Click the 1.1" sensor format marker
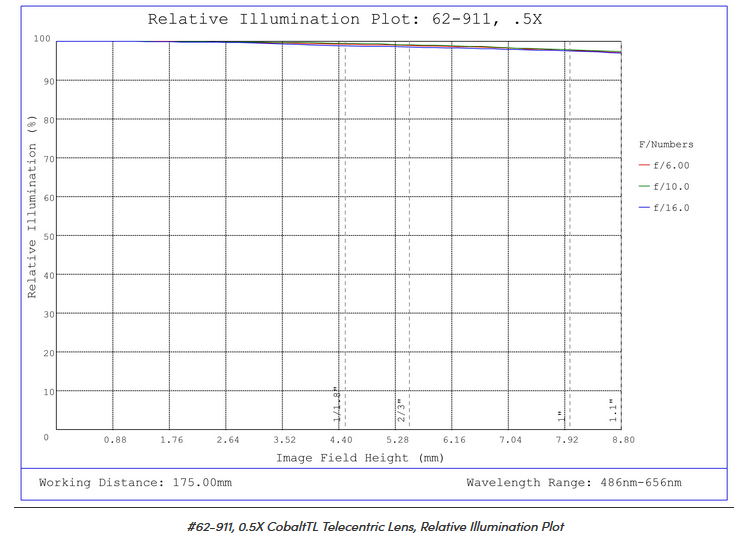The image size is (746, 538). tap(612, 411)
